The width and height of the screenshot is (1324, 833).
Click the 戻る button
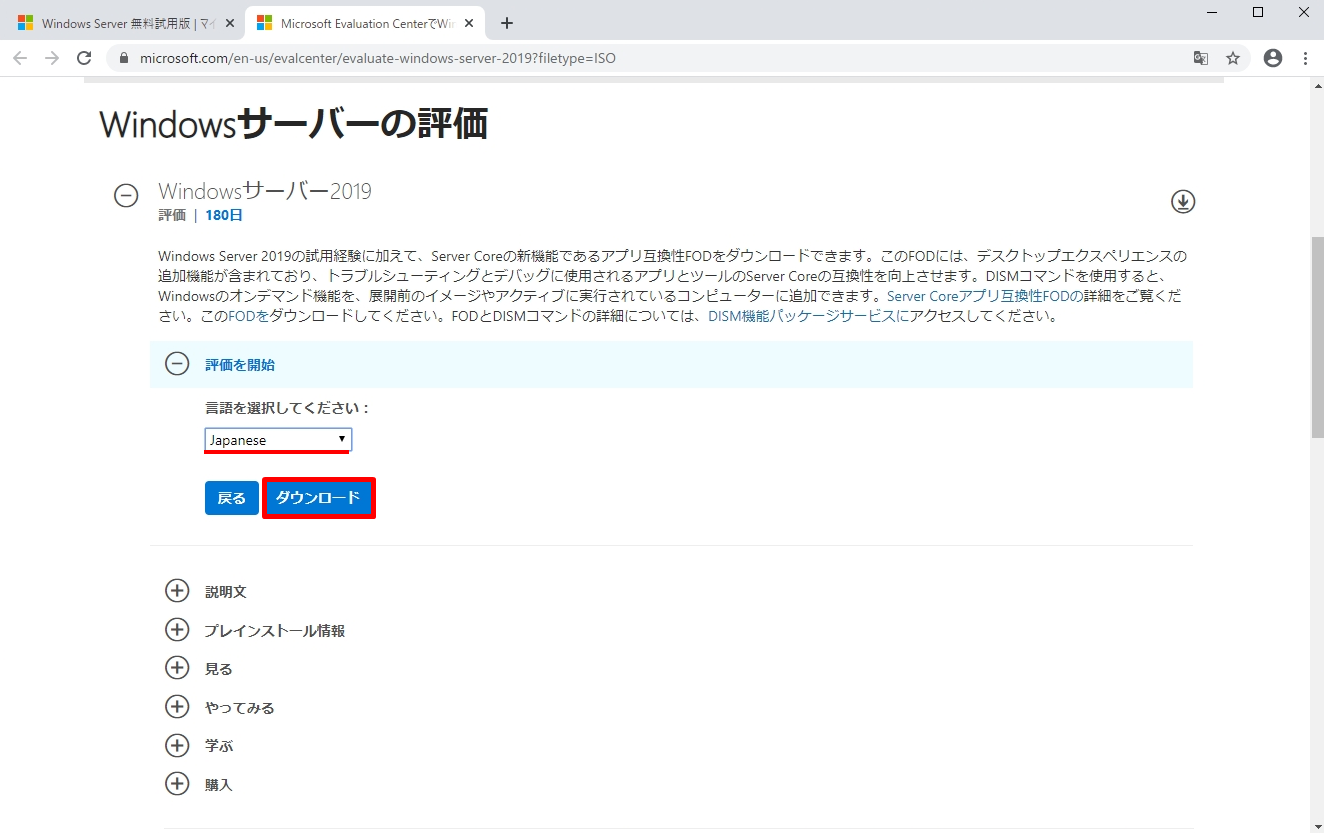[232, 498]
